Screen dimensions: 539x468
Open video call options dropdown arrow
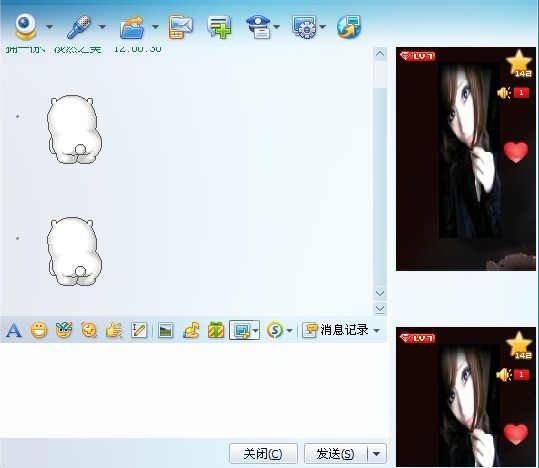click(x=50, y=26)
